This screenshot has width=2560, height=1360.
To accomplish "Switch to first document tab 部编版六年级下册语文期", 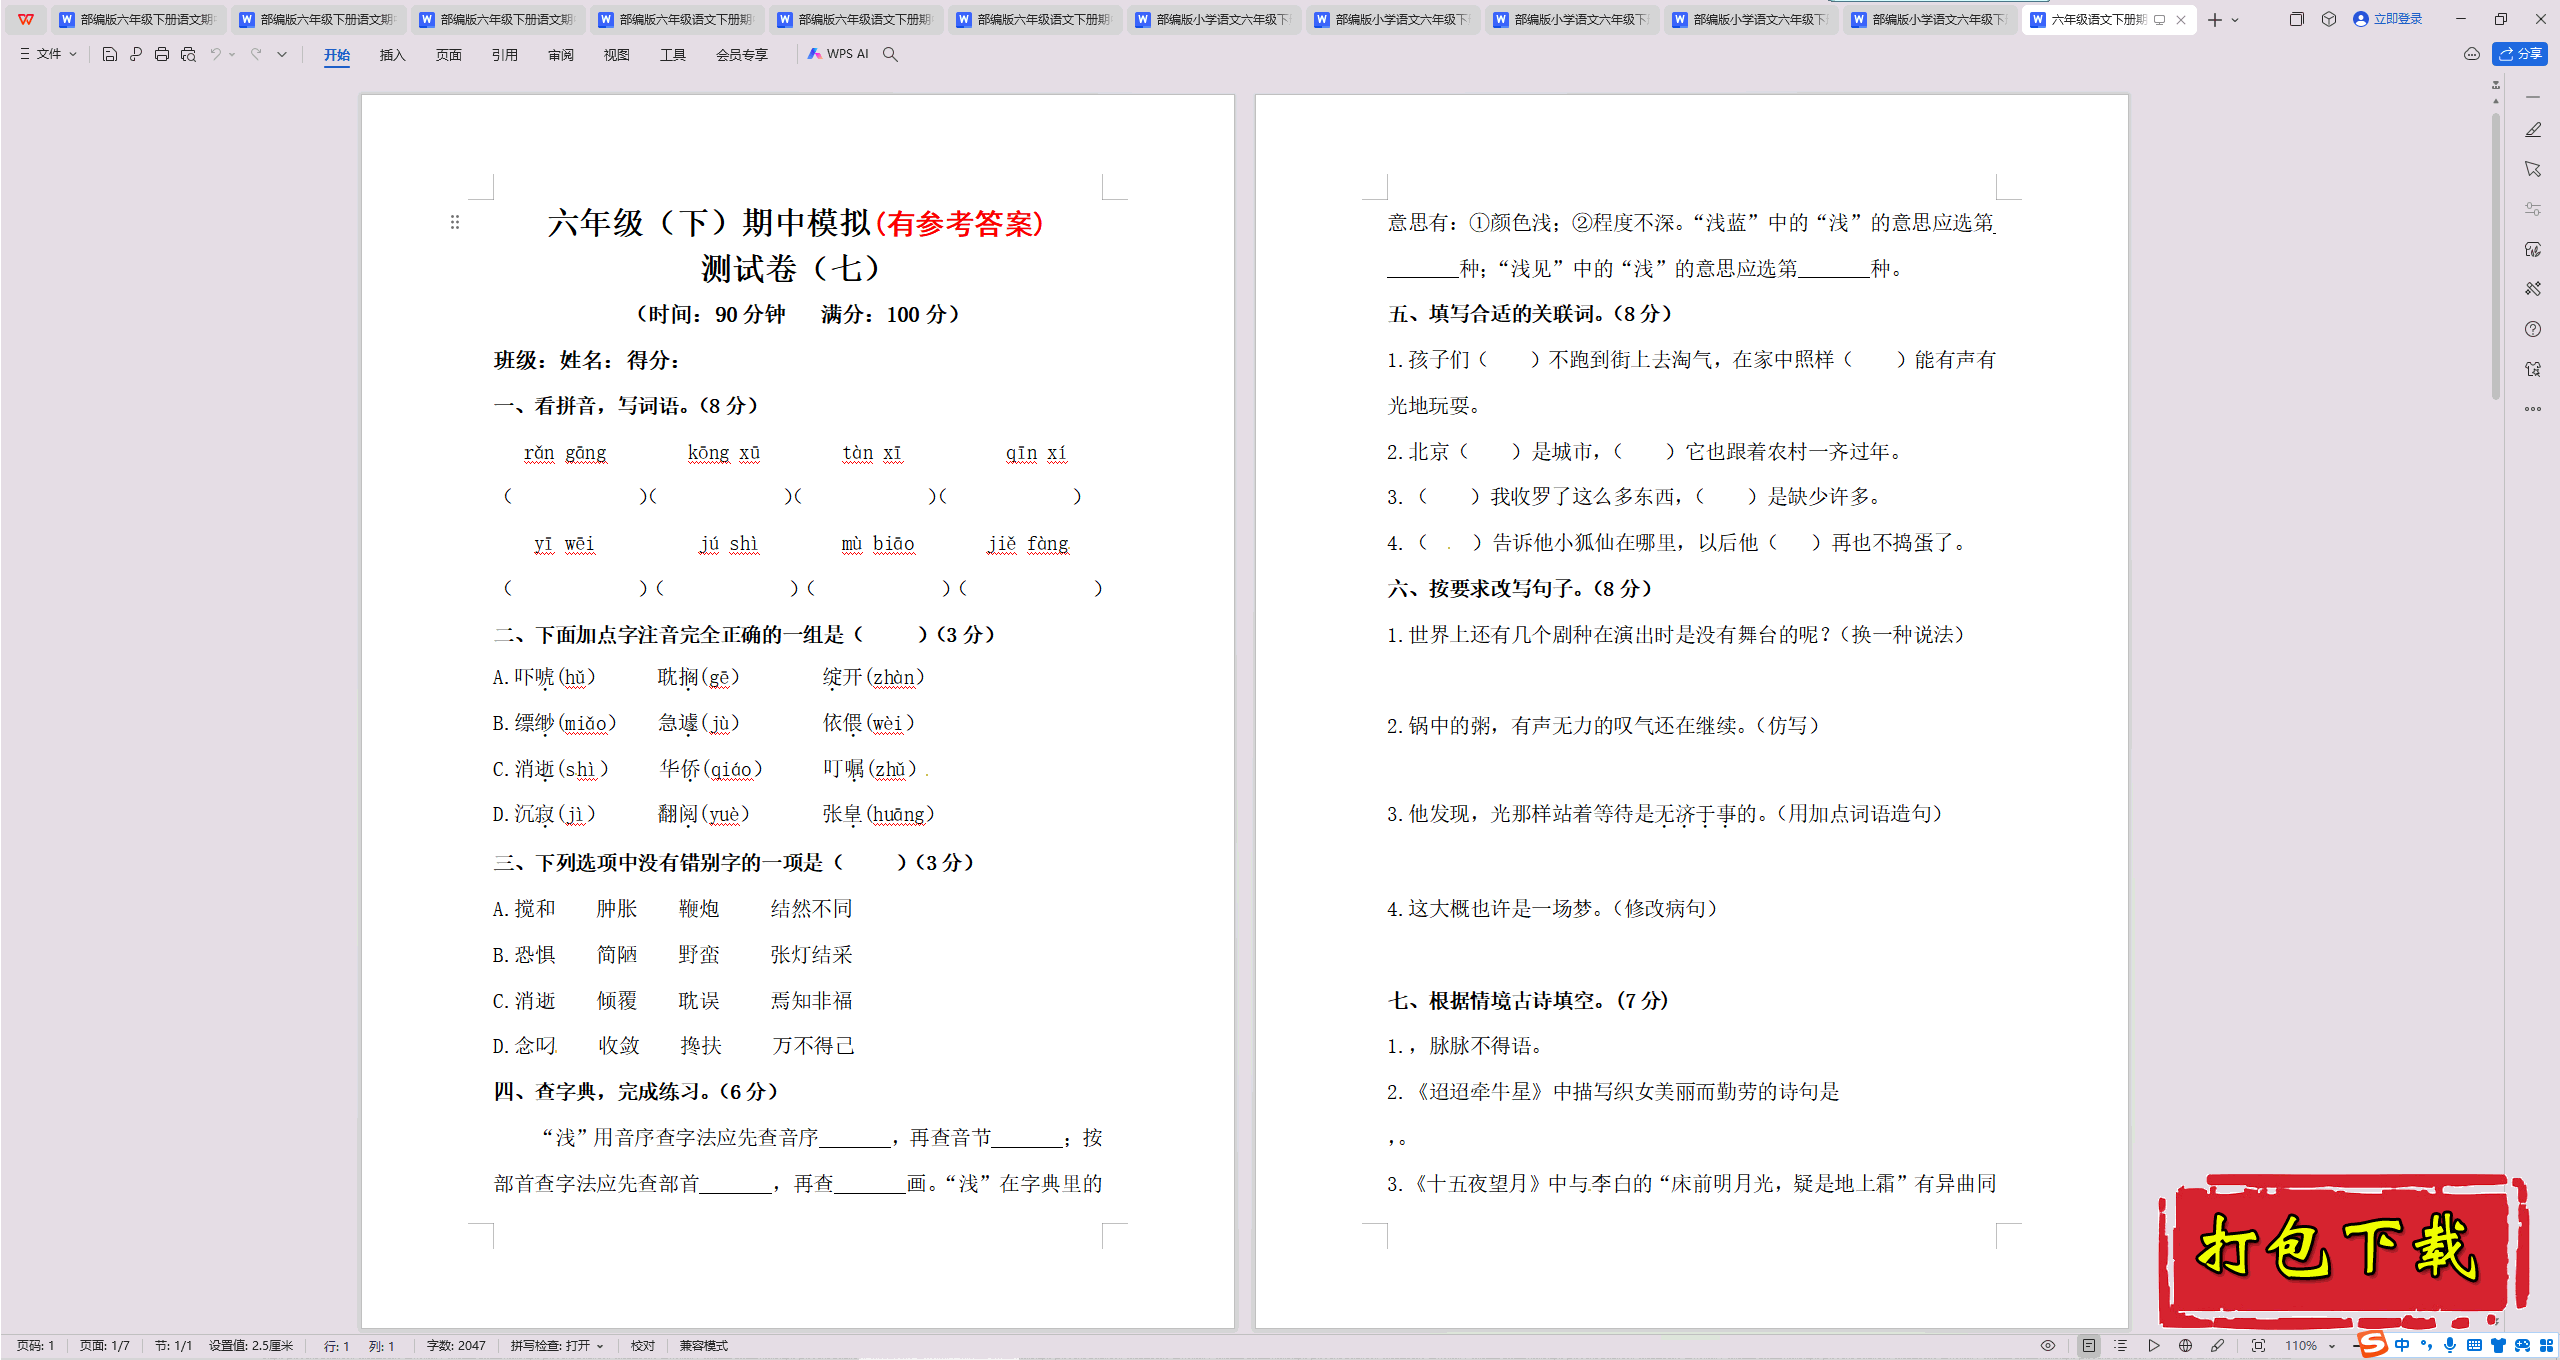I will pyautogui.click(x=137, y=19).
